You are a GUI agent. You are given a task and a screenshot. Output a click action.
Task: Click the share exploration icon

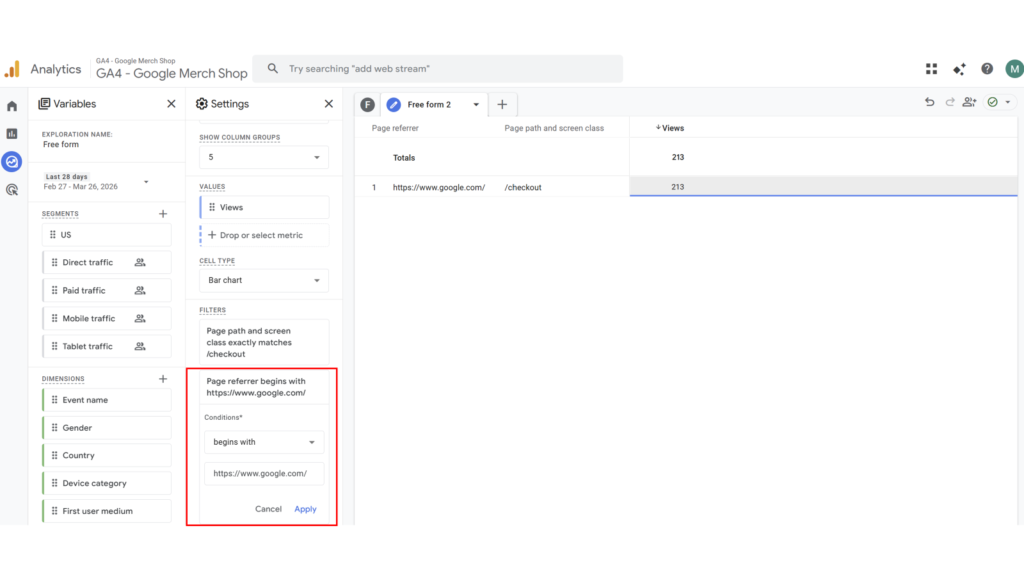(969, 103)
